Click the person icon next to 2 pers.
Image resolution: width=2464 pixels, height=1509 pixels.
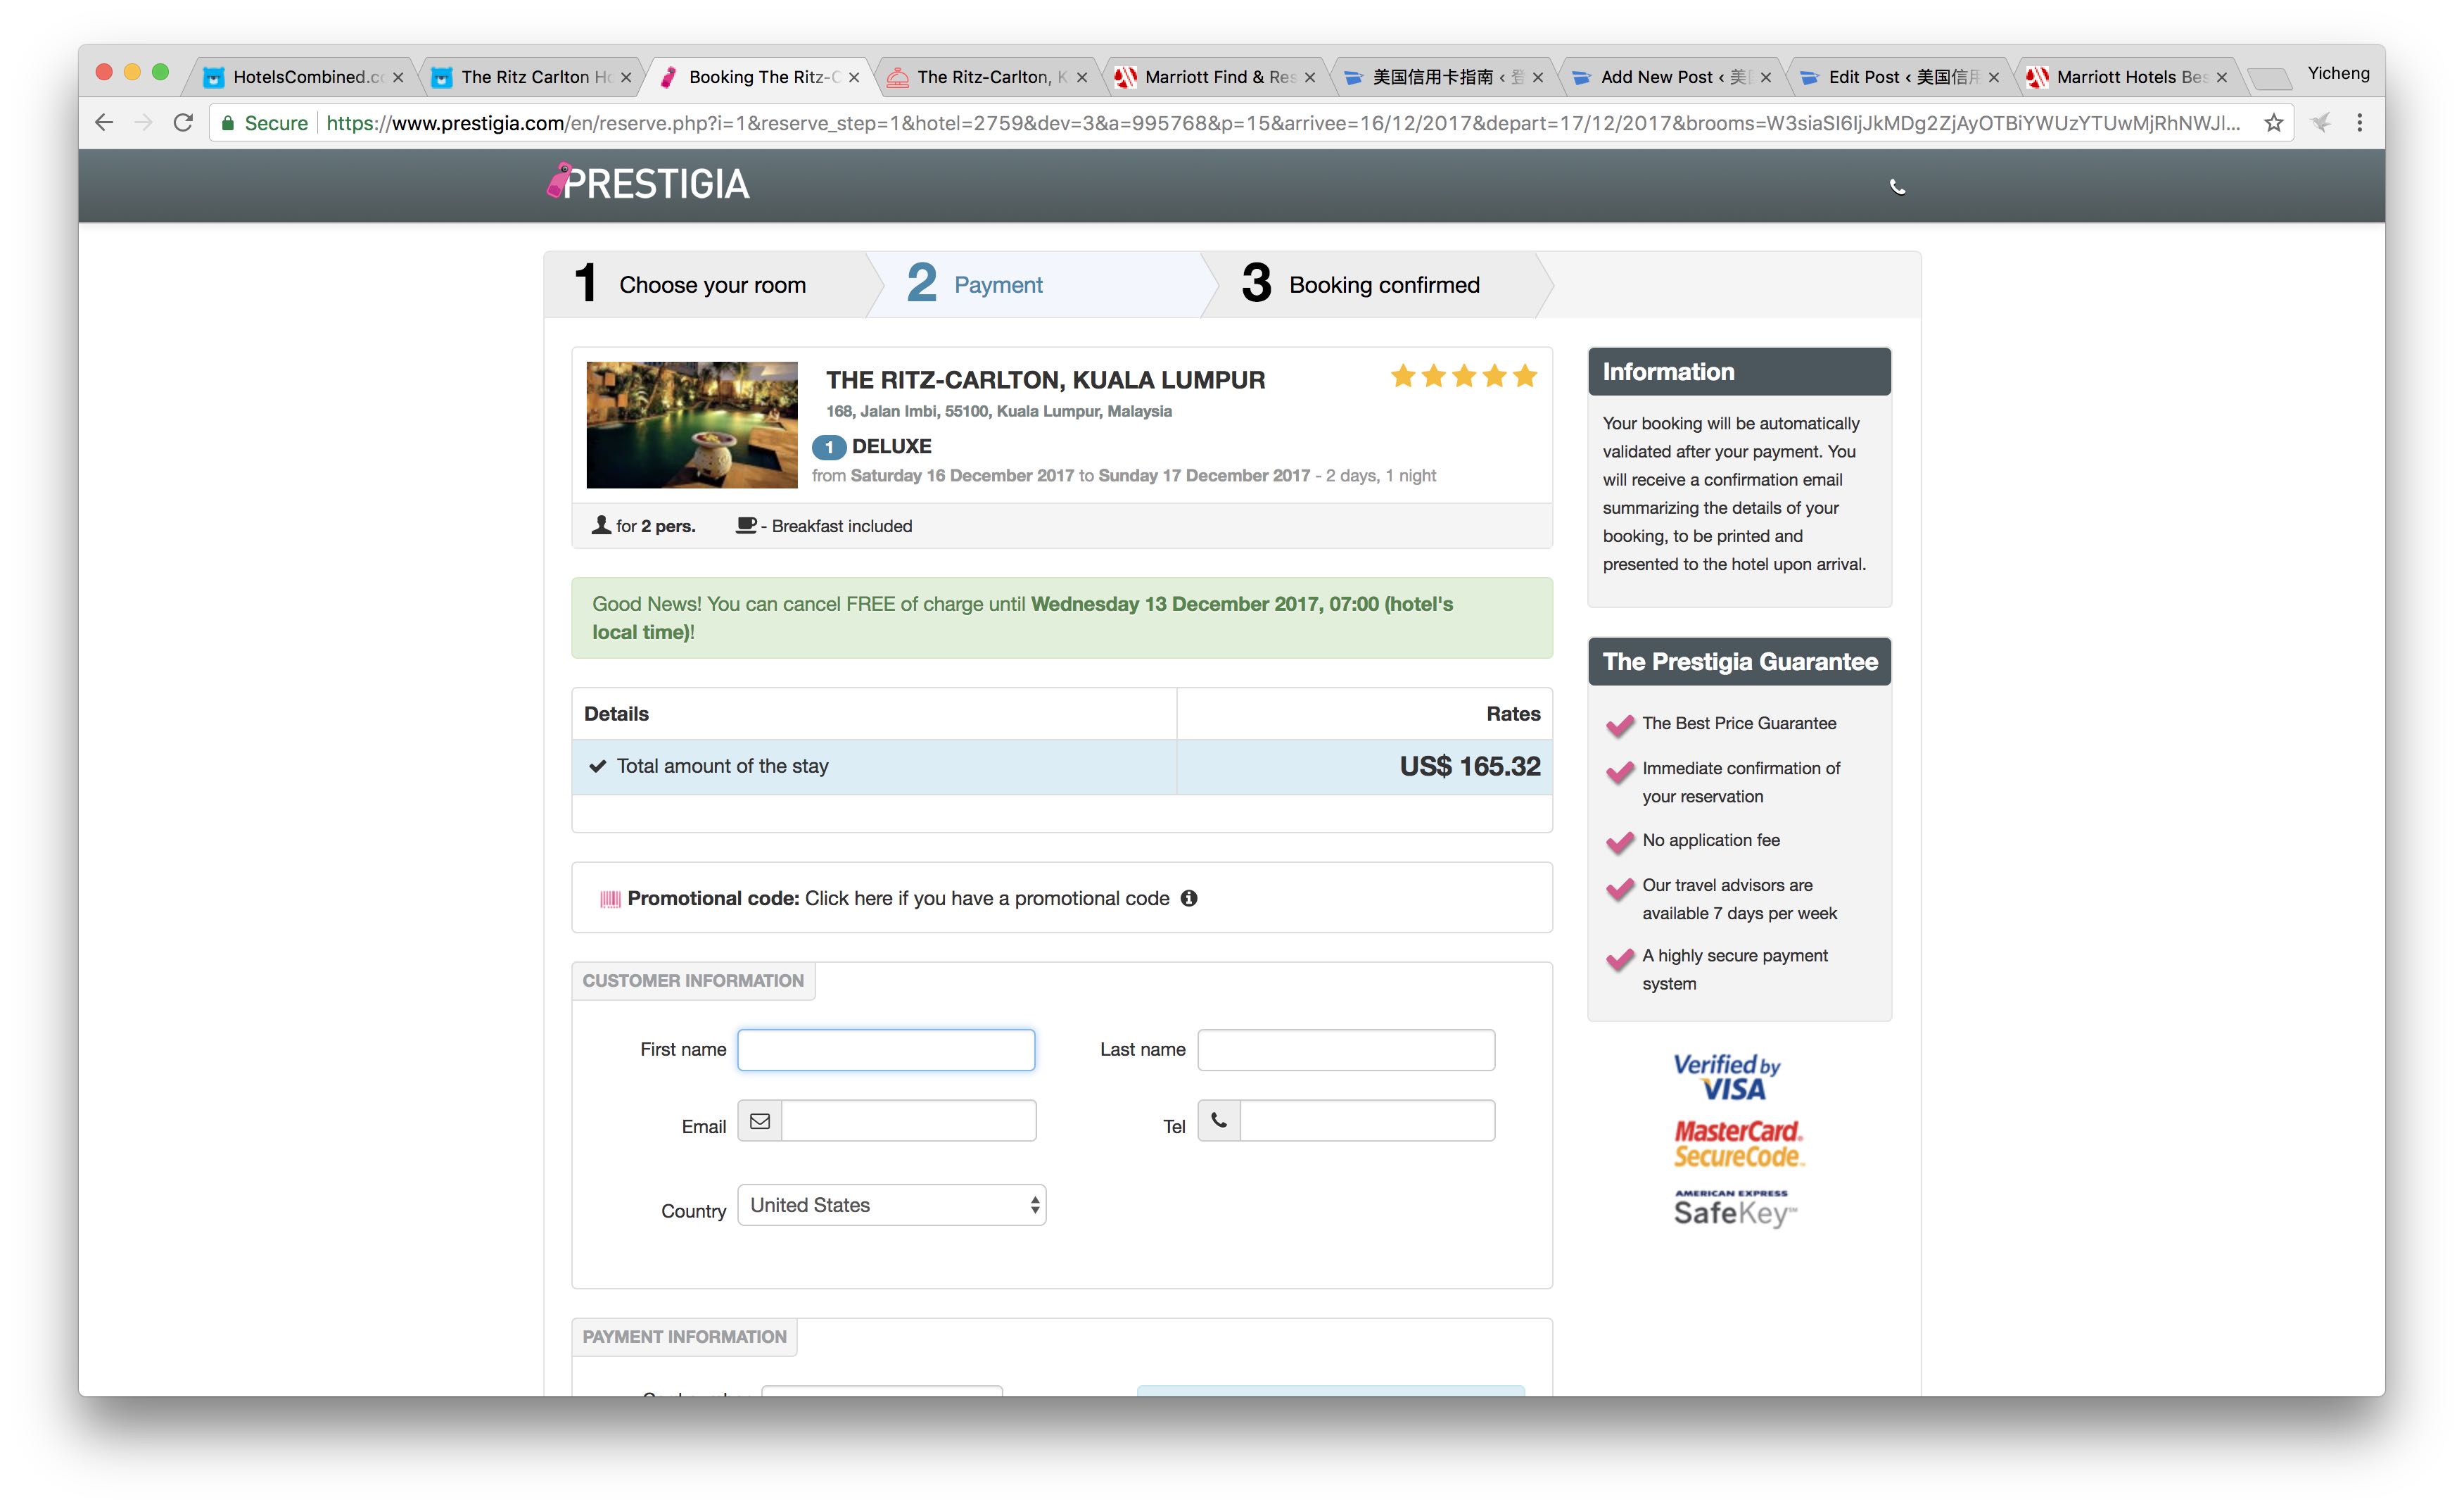pos(601,525)
